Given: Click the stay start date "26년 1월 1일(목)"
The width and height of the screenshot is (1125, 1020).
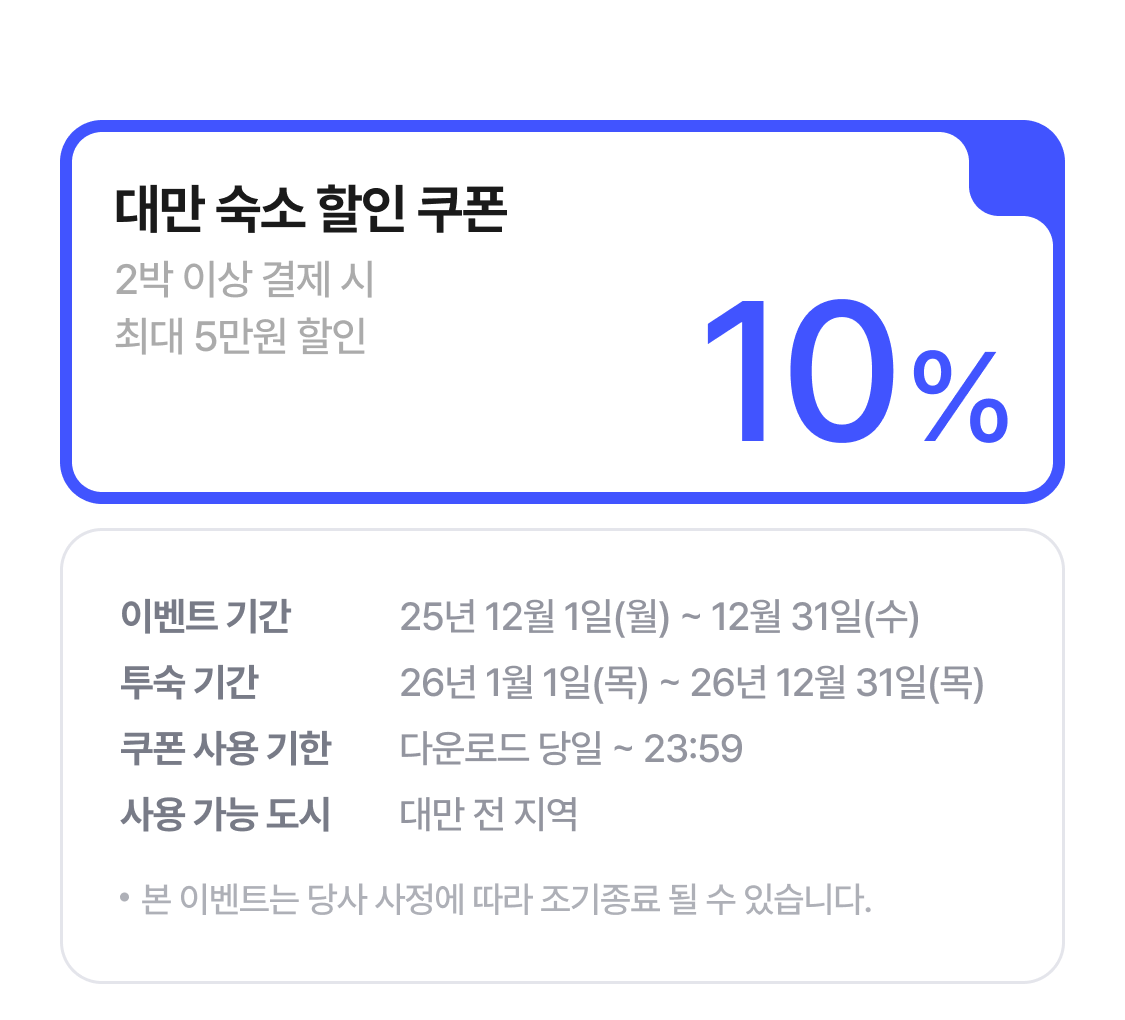Looking at the screenshot, I should 524,684.
